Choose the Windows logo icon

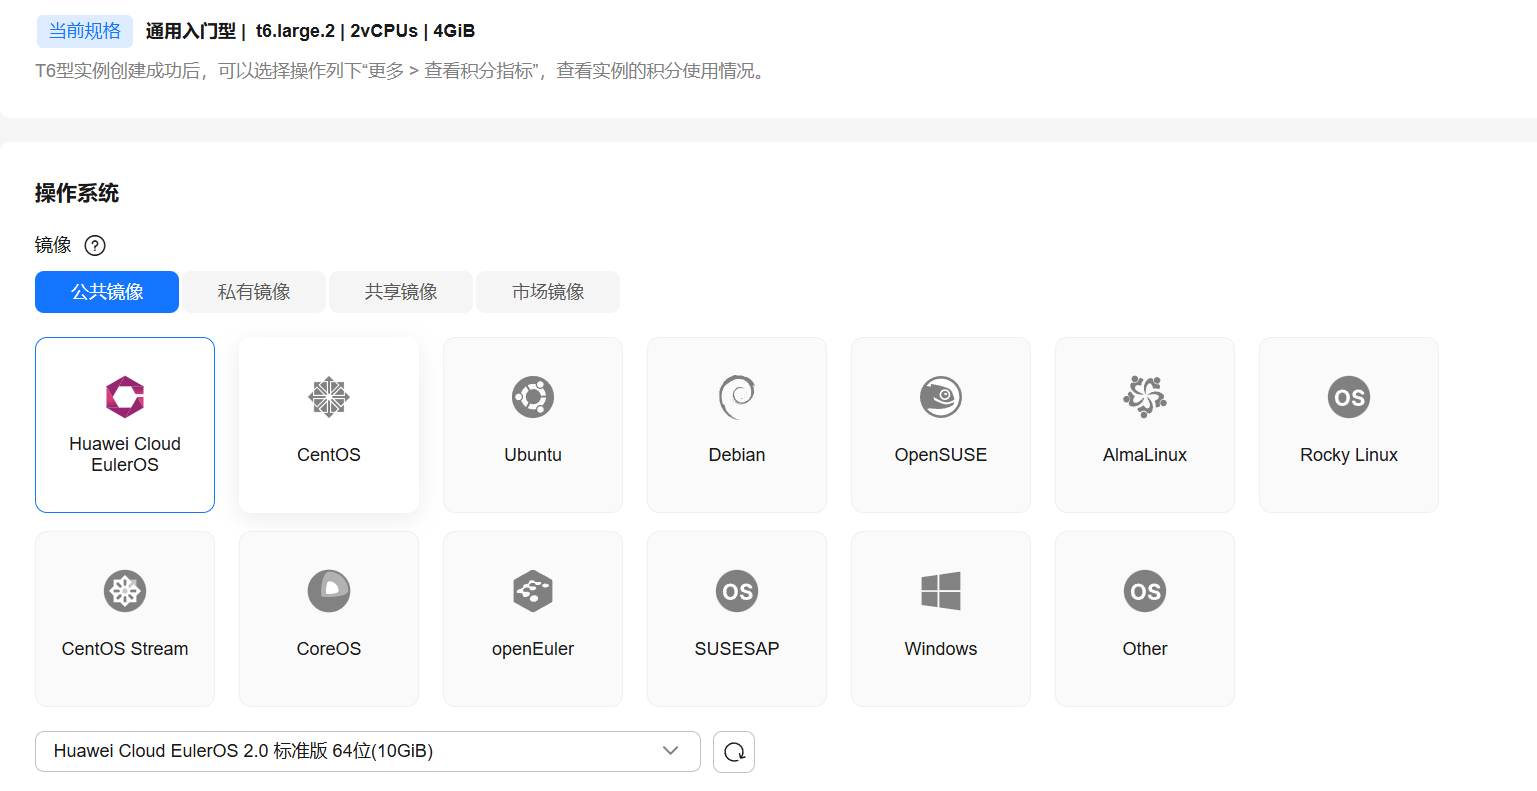[941, 591]
